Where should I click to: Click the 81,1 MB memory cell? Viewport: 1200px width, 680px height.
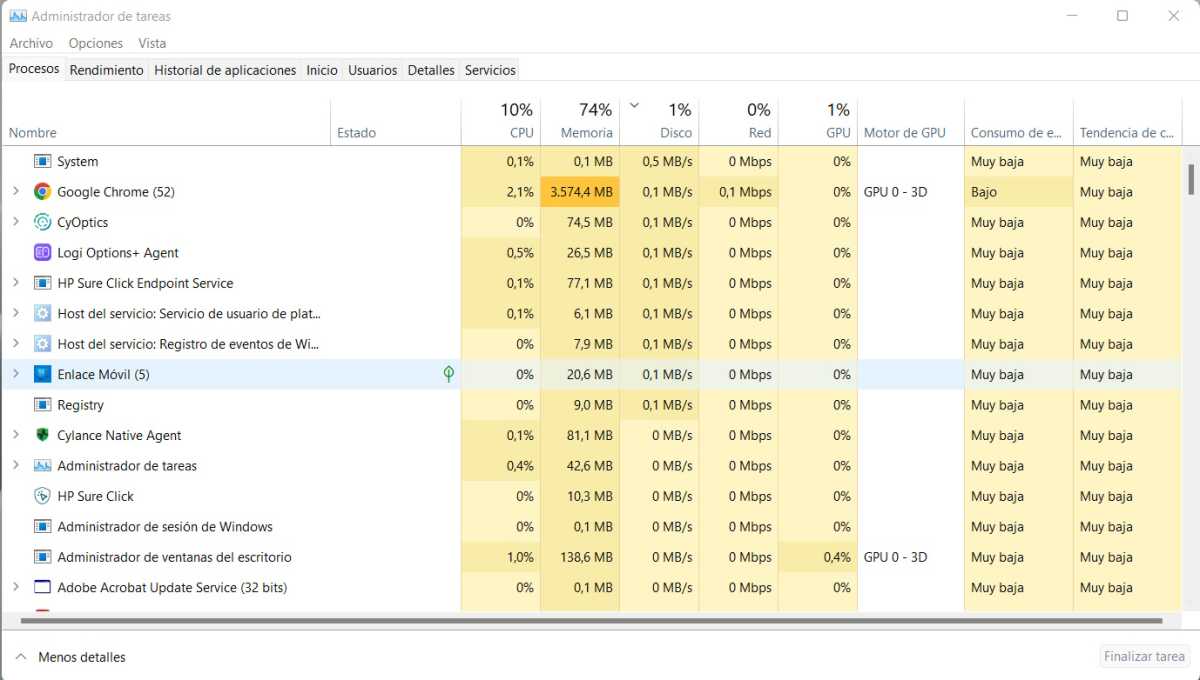pos(580,435)
